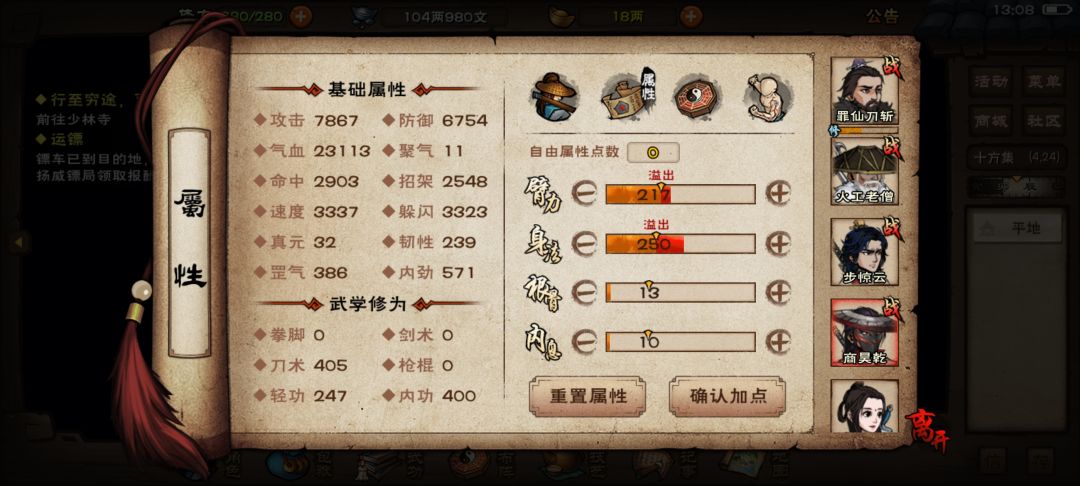
Task: Increase 臂力 with the plus button
Action: pyautogui.click(x=778, y=194)
